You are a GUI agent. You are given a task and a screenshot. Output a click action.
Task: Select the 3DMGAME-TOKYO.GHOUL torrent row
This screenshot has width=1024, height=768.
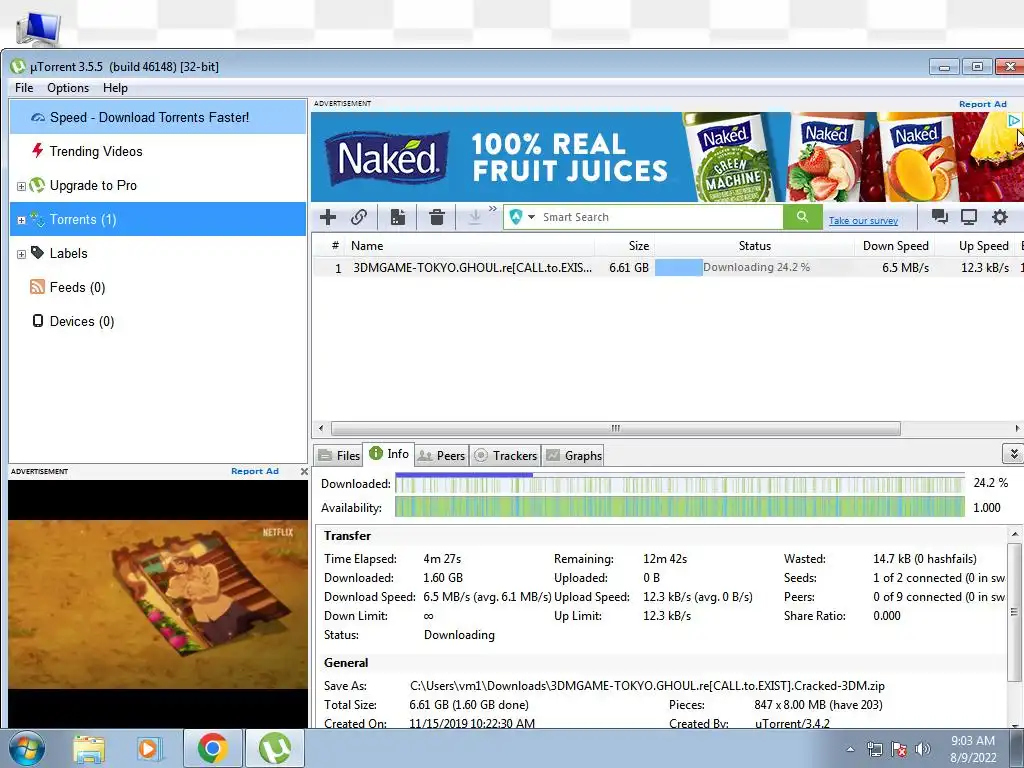pos(666,268)
